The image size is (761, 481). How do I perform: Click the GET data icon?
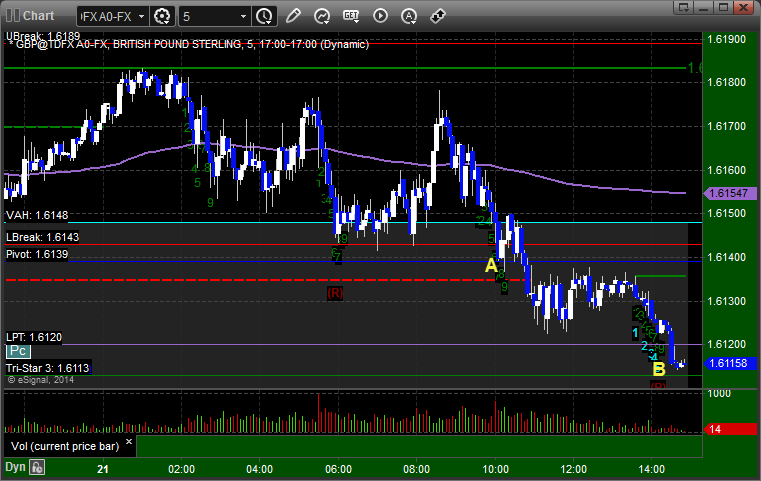(351, 16)
